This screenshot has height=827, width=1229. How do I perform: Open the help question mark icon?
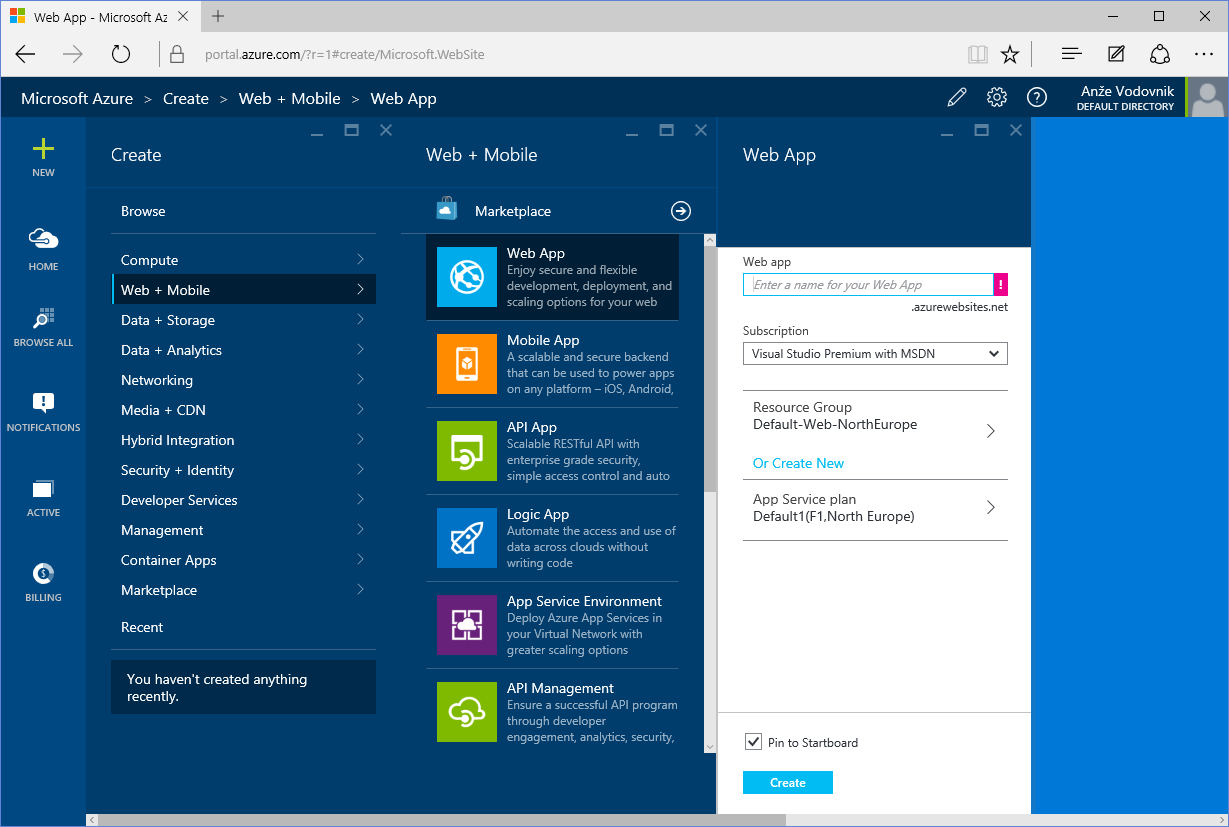click(1037, 97)
